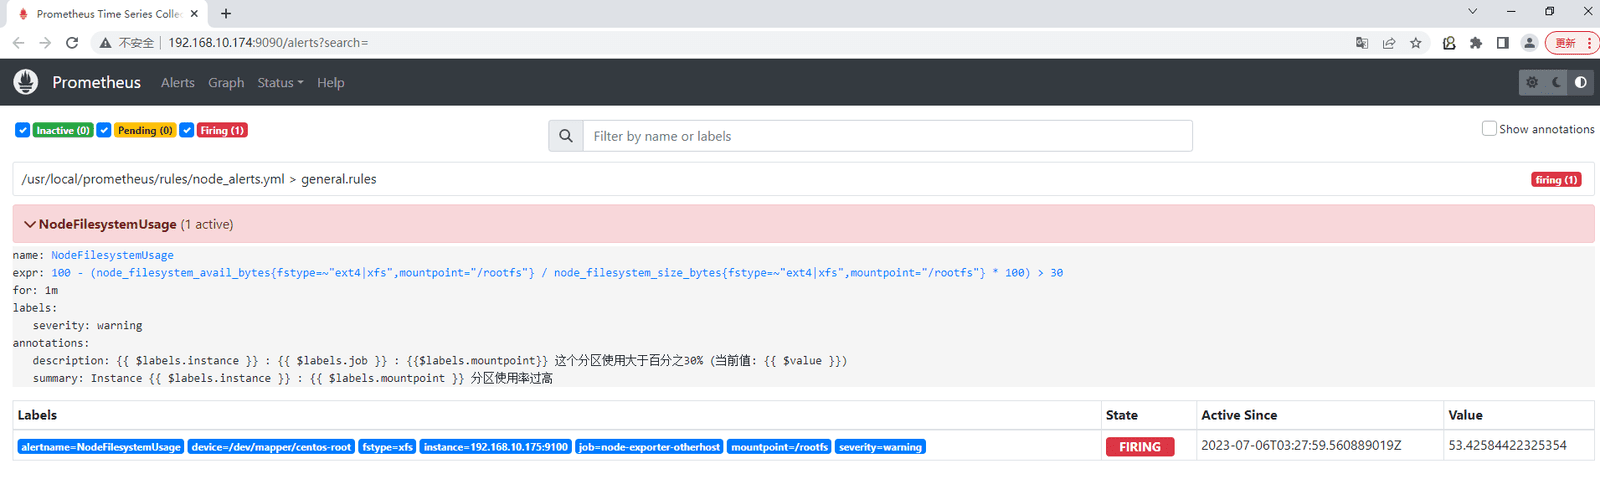1600x485 pixels.
Task: Click the Prometheus flame logo
Action: 26,82
